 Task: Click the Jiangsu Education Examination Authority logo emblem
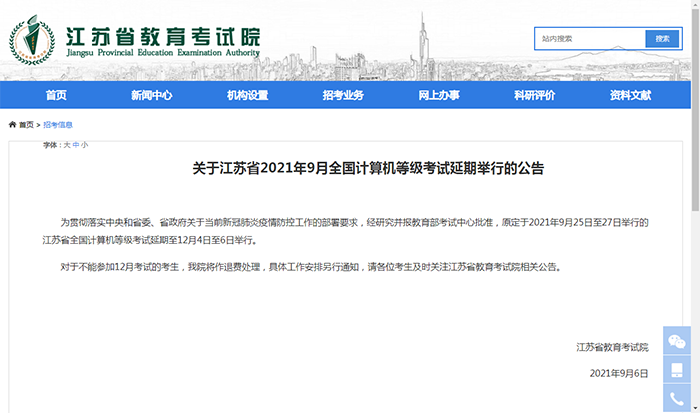coord(32,40)
